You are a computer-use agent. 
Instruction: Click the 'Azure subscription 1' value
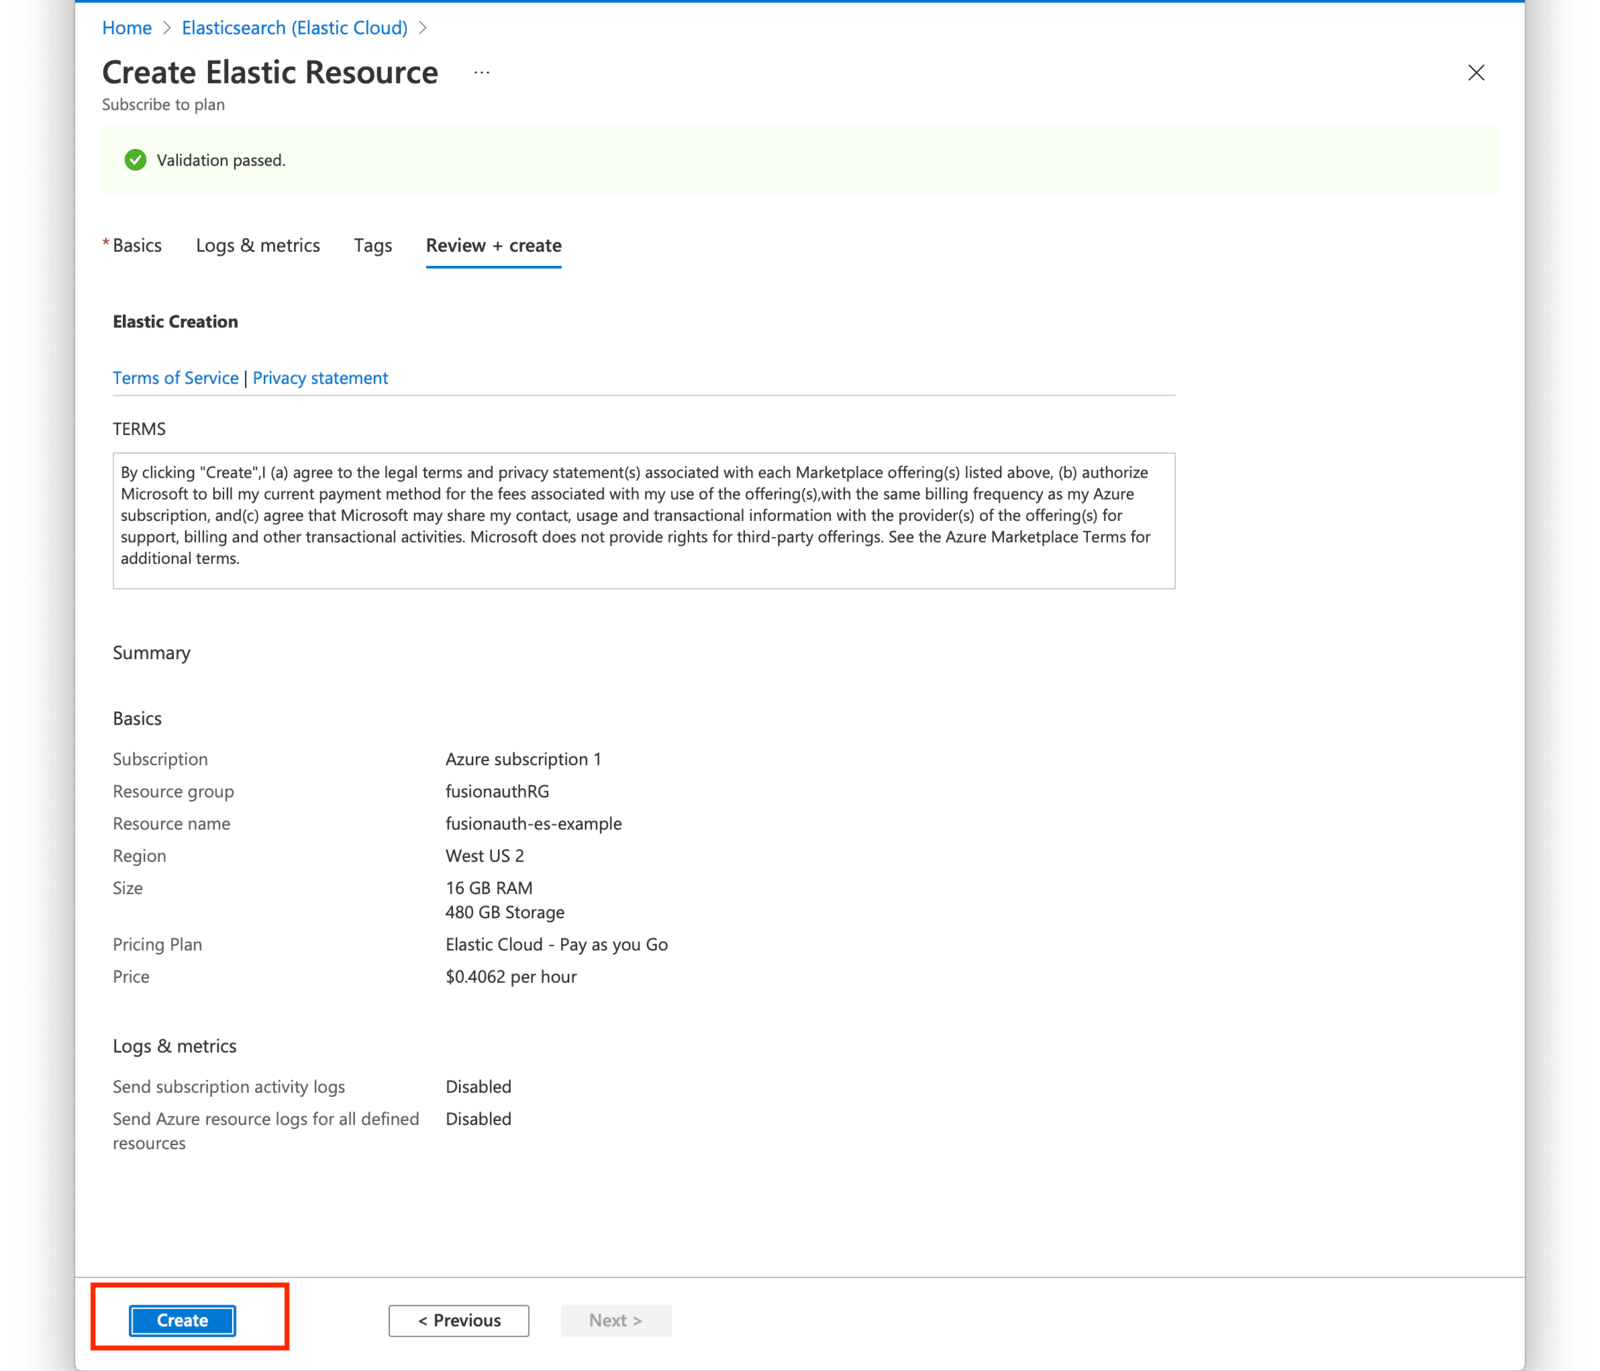pos(524,759)
